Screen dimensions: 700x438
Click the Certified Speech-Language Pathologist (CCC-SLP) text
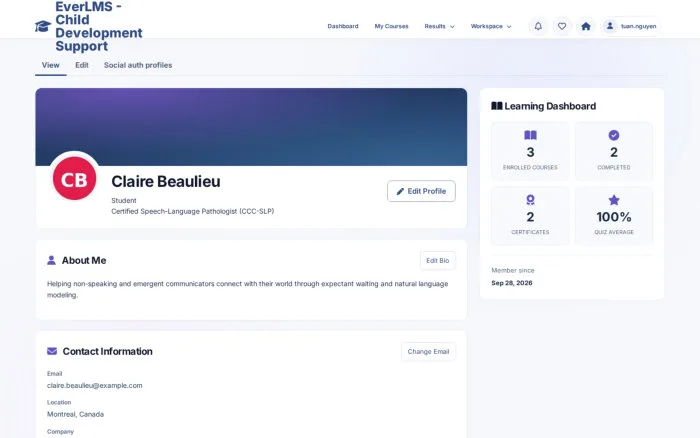click(192, 211)
